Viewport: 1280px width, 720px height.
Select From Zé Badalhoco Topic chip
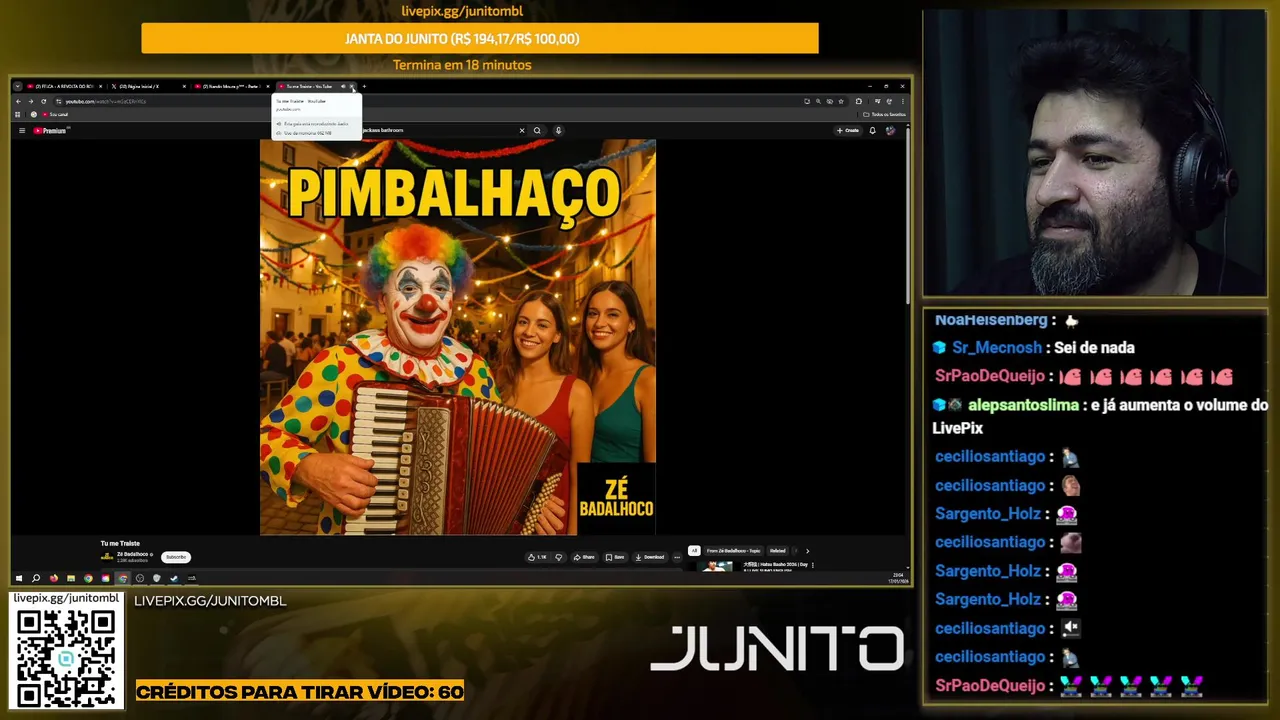click(733, 551)
